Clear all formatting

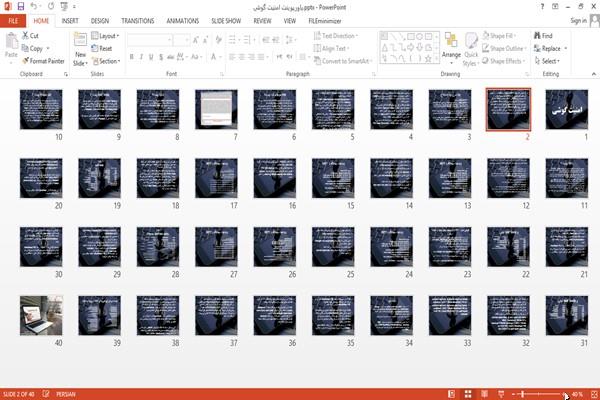(x=218, y=40)
